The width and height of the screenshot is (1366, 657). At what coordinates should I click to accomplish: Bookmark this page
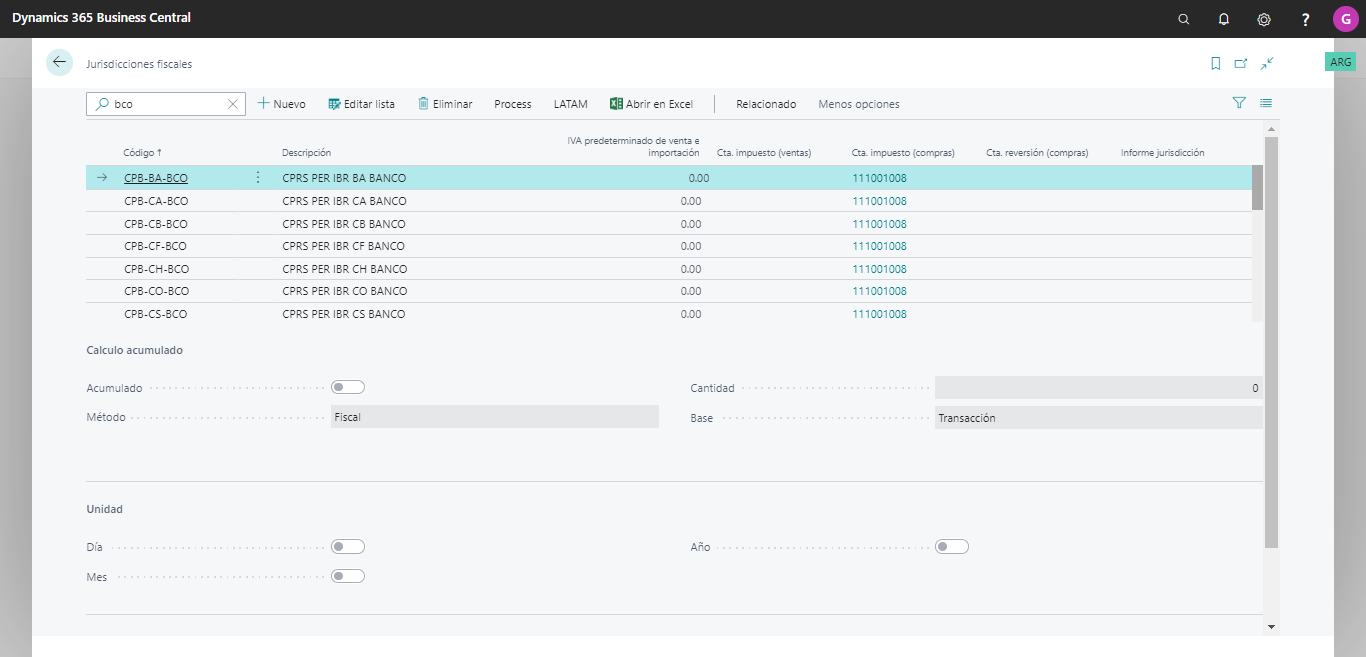point(1216,63)
